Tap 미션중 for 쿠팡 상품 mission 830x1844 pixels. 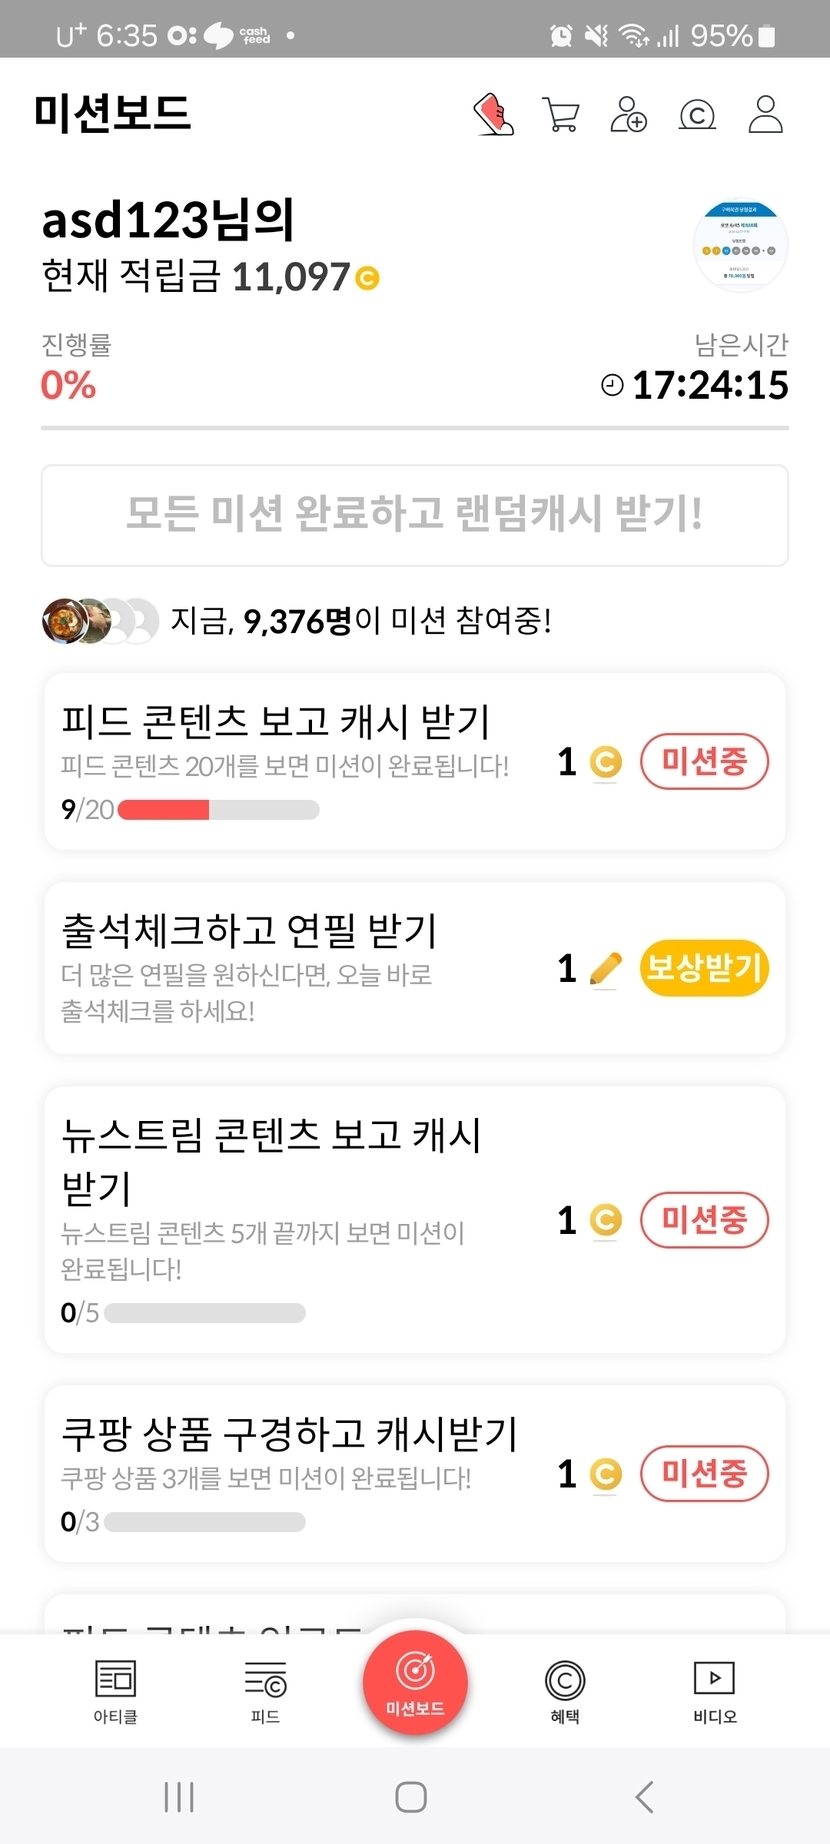coord(704,1474)
